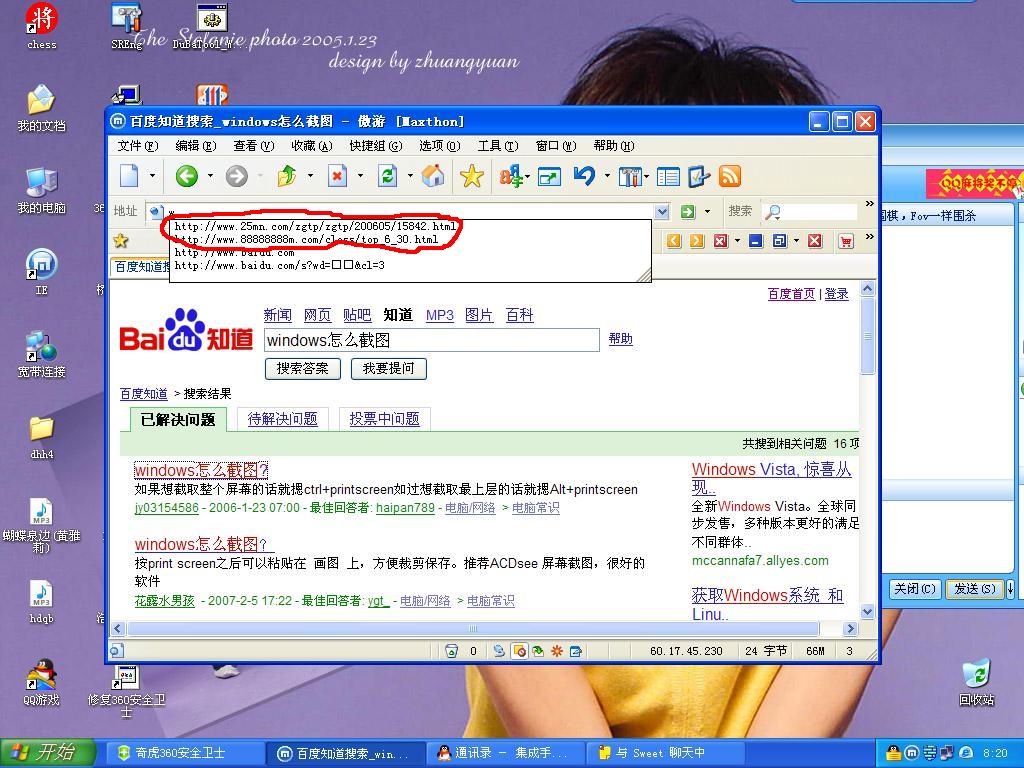Stop loading with the red X page icon

tap(337, 176)
